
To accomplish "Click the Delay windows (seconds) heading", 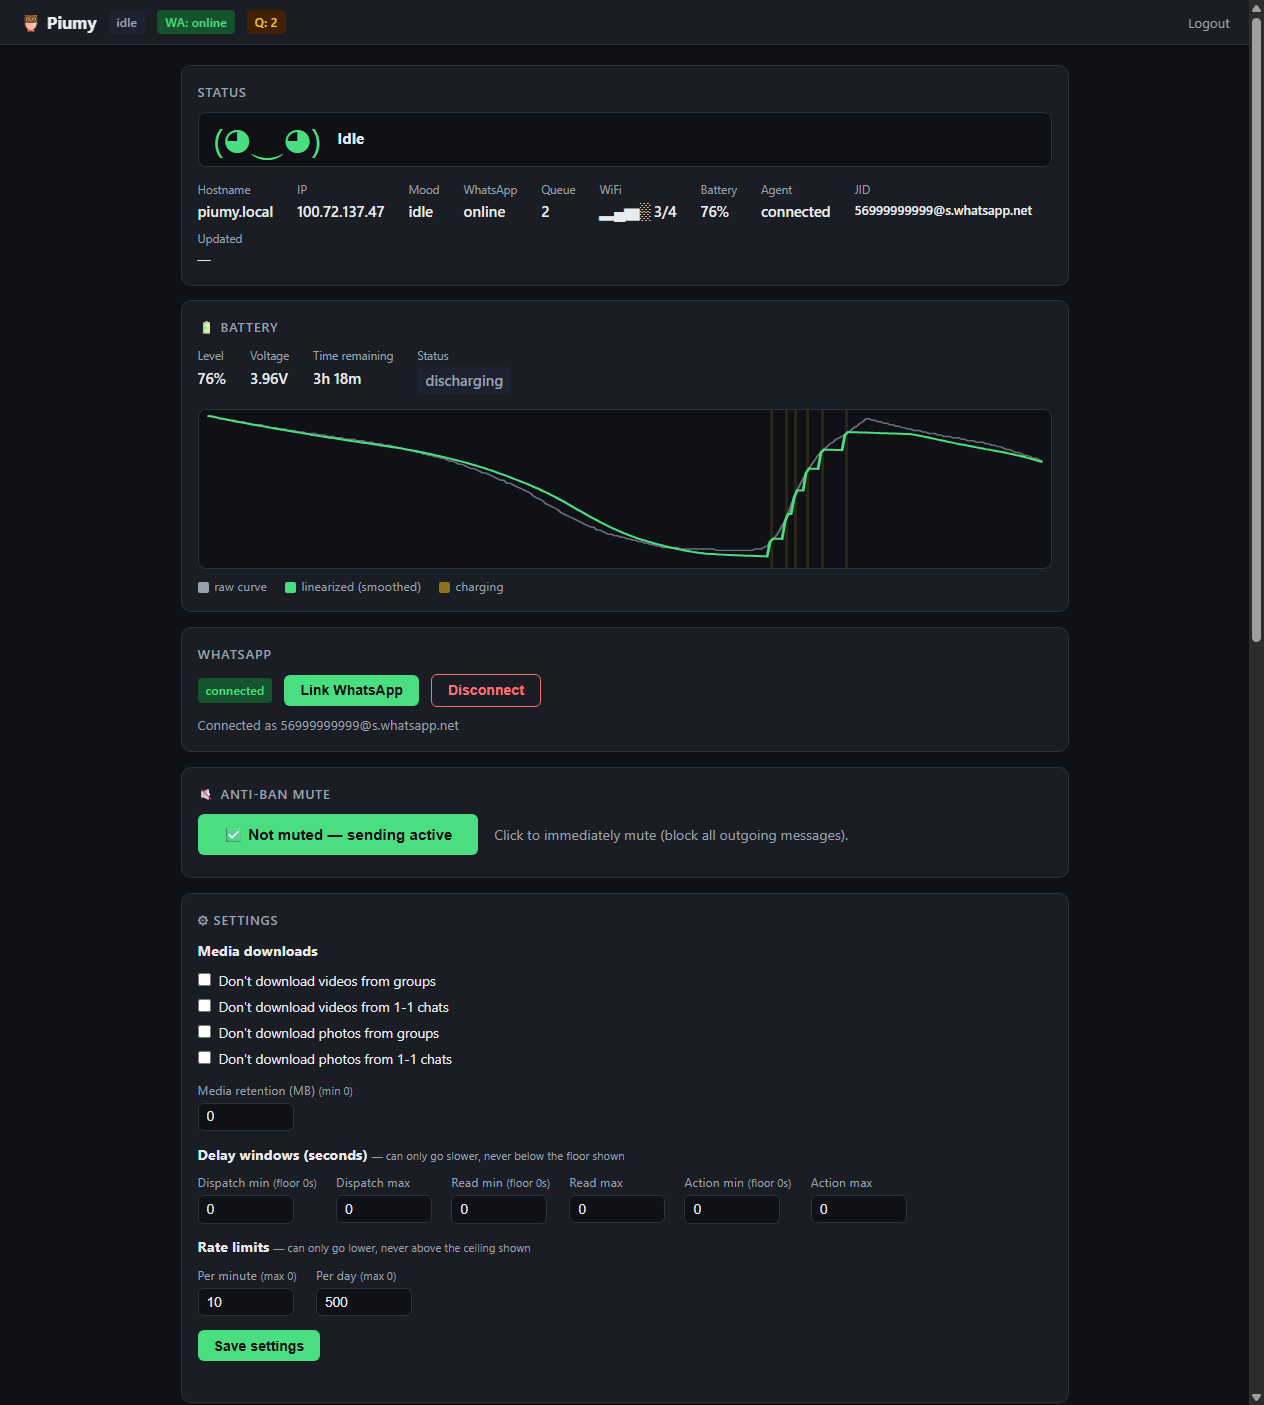I will point(282,1155).
